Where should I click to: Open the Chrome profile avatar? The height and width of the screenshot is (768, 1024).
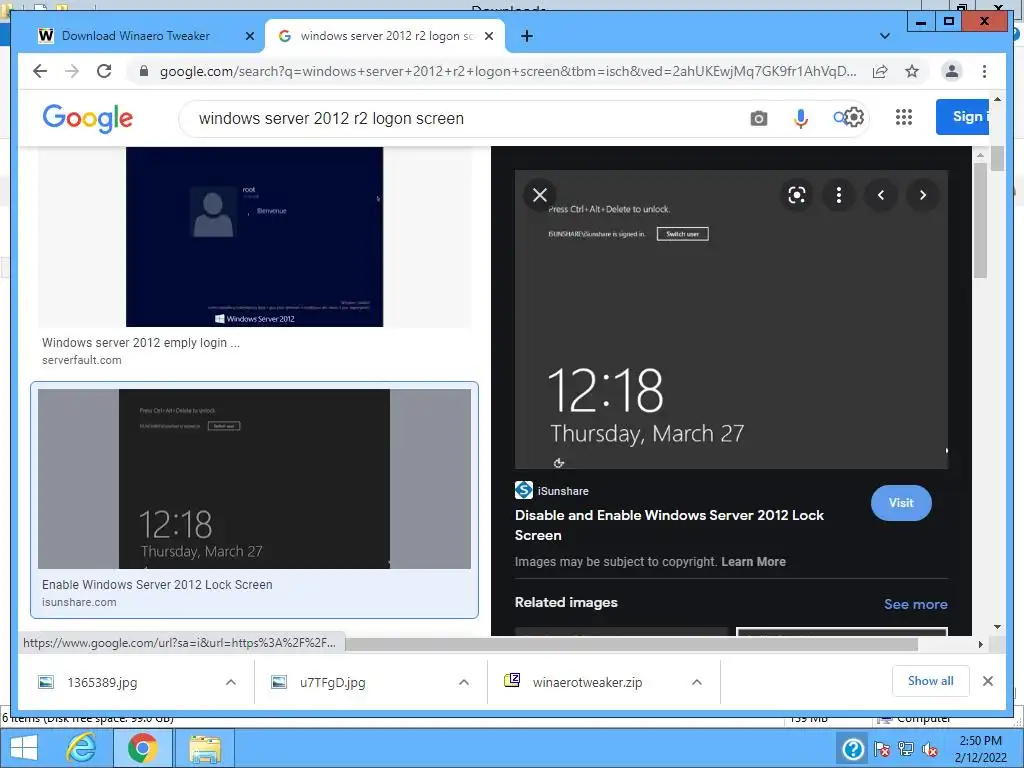(x=952, y=71)
